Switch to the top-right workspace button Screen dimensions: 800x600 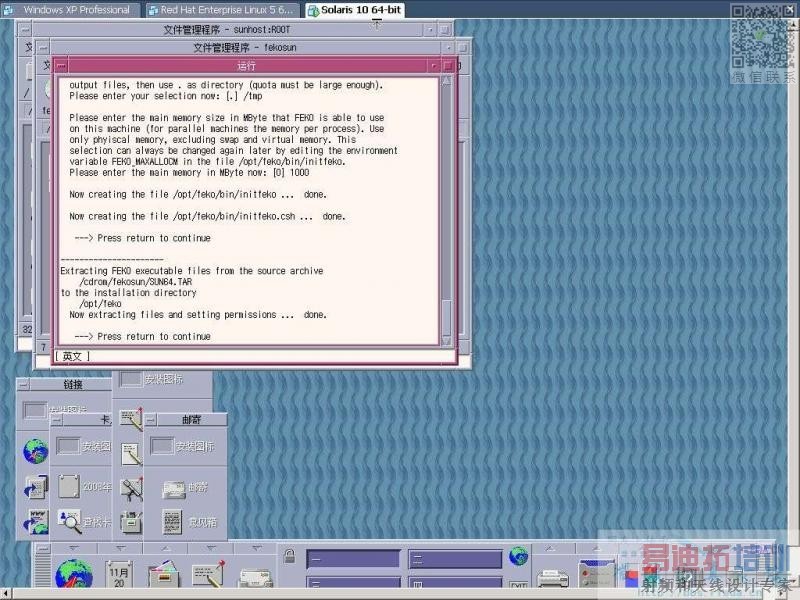coord(455,559)
